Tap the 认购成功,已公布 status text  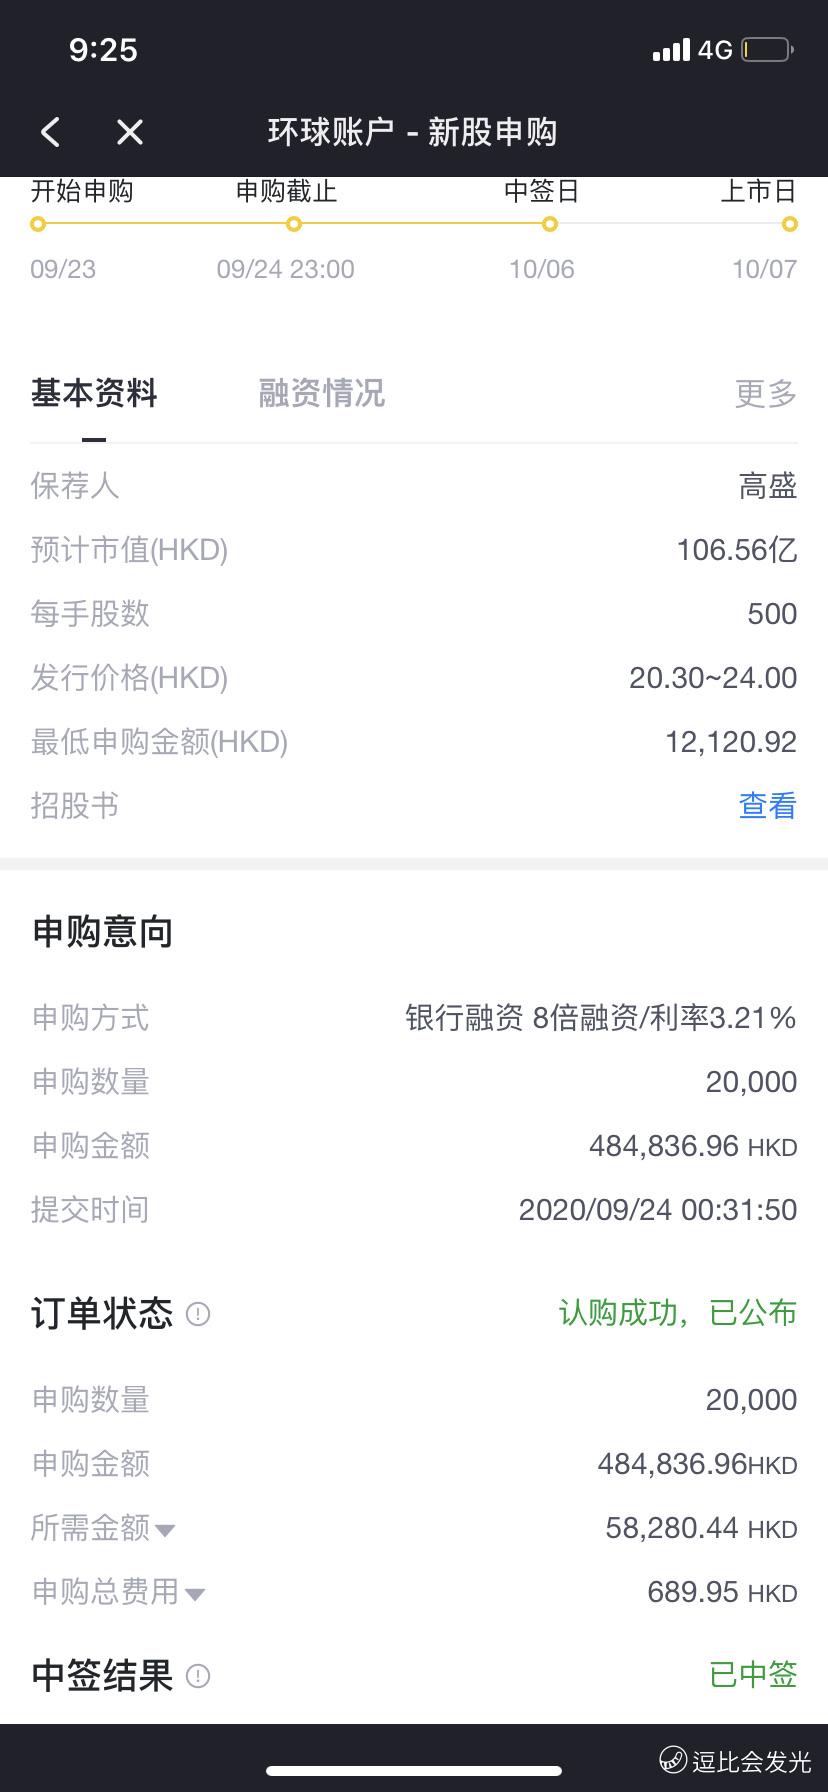pyautogui.click(x=678, y=1312)
